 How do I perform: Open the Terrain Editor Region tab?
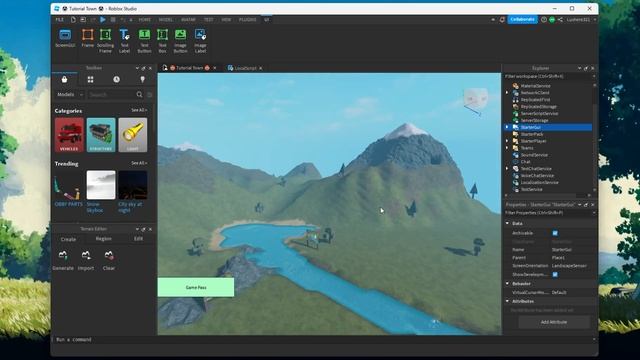(103, 239)
